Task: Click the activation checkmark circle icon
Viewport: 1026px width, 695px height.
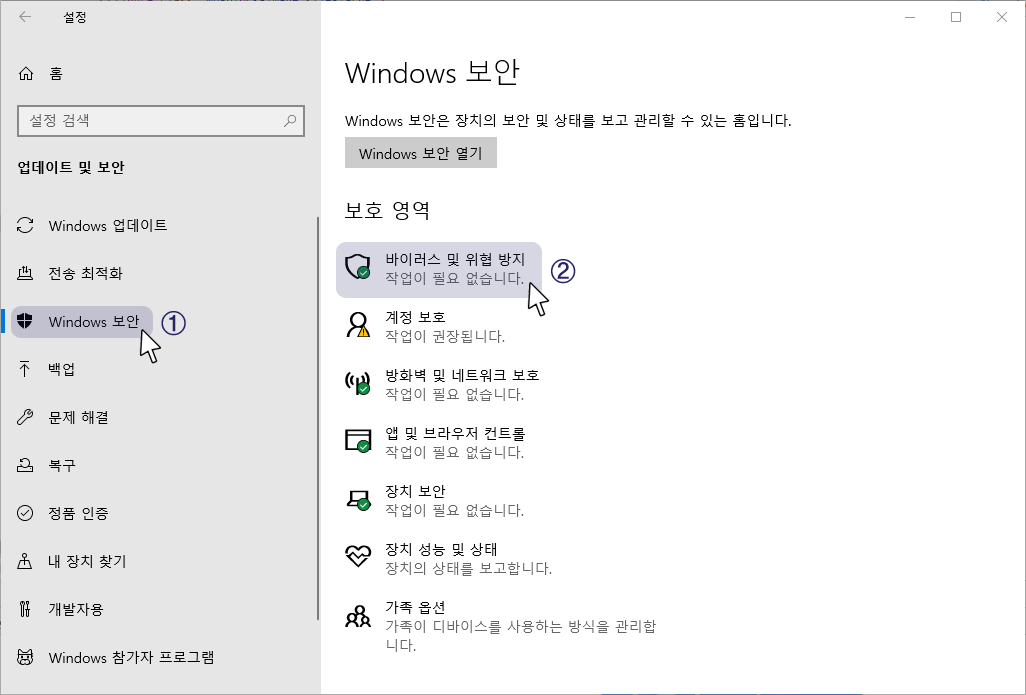Action: (25, 513)
